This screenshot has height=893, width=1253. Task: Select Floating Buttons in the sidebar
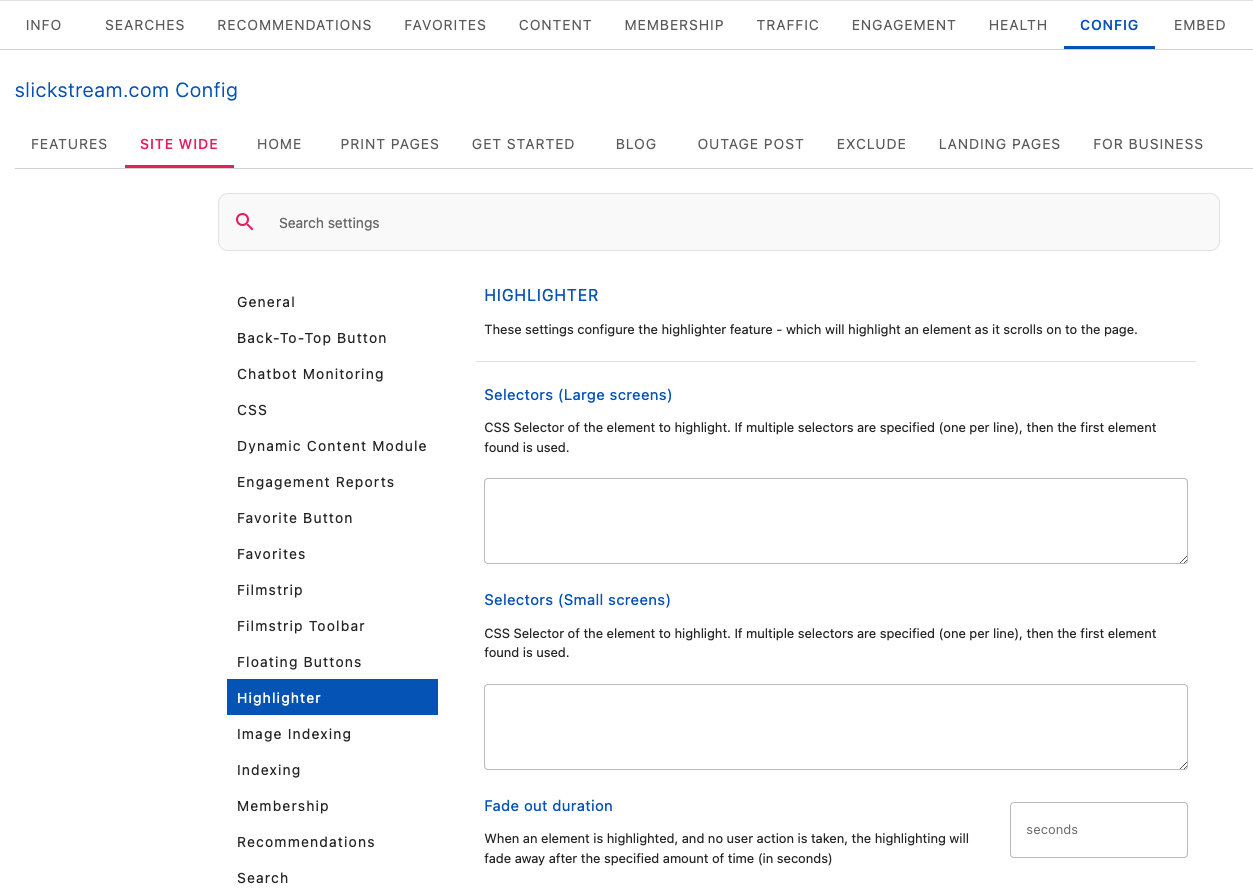[x=299, y=662]
